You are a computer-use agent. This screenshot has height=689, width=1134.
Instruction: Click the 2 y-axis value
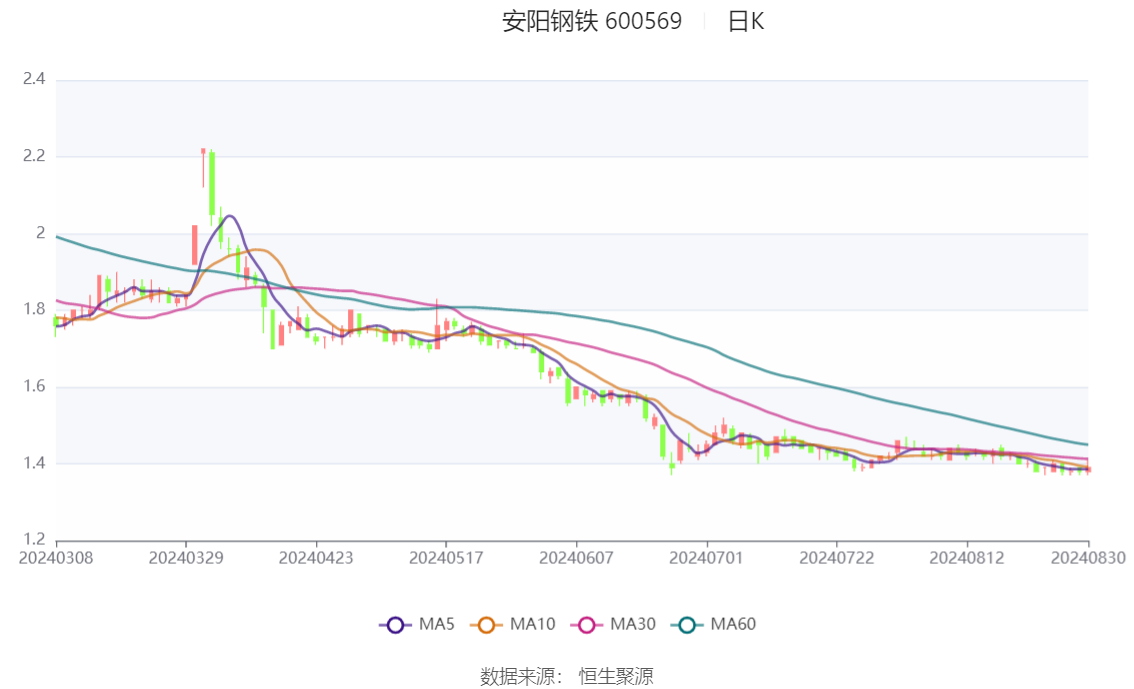[x=41, y=233]
